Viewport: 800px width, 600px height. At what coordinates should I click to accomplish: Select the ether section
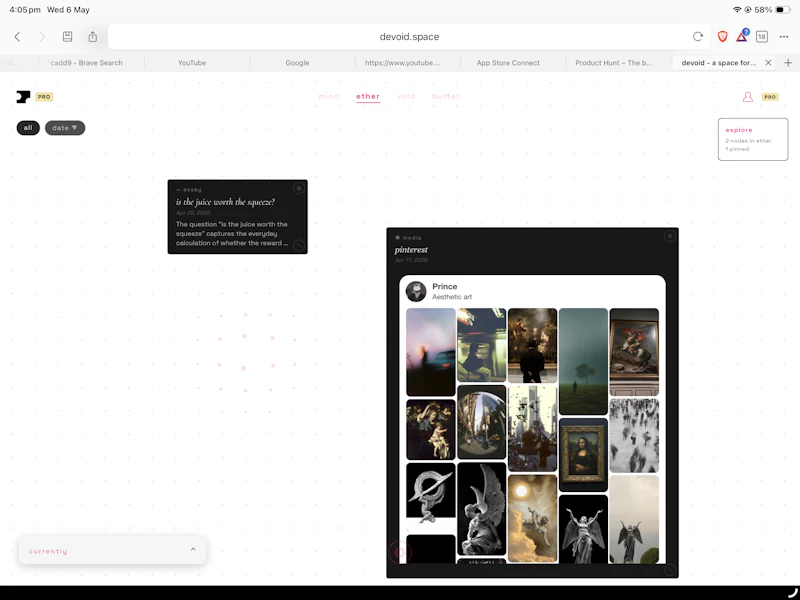pyautogui.click(x=368, y=96)
